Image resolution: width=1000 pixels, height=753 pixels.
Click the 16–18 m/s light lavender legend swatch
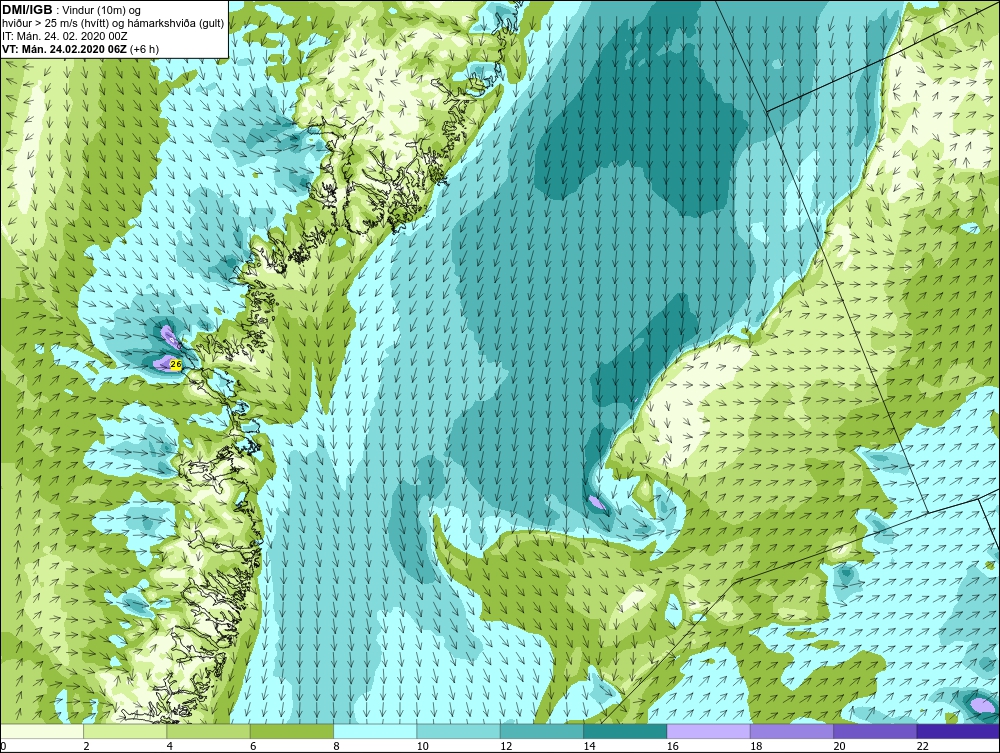(709, 731)
